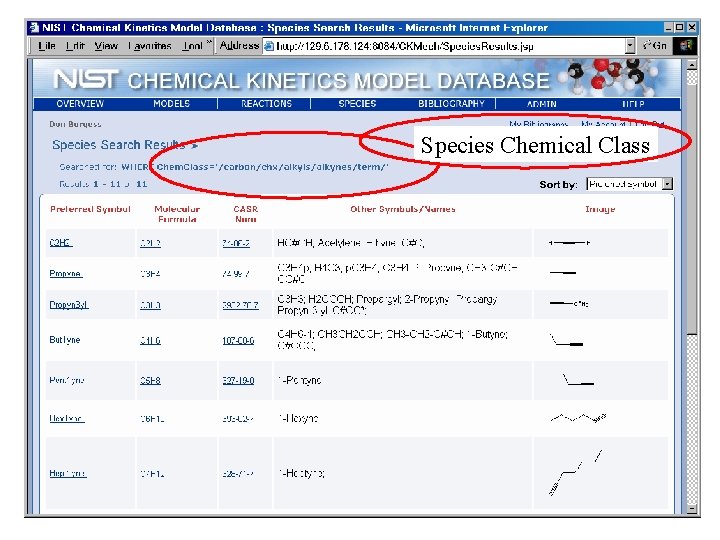
Task: Click the Propyn3yl row CAS number link
Action: pyautogui.click(x=240, y=305)
